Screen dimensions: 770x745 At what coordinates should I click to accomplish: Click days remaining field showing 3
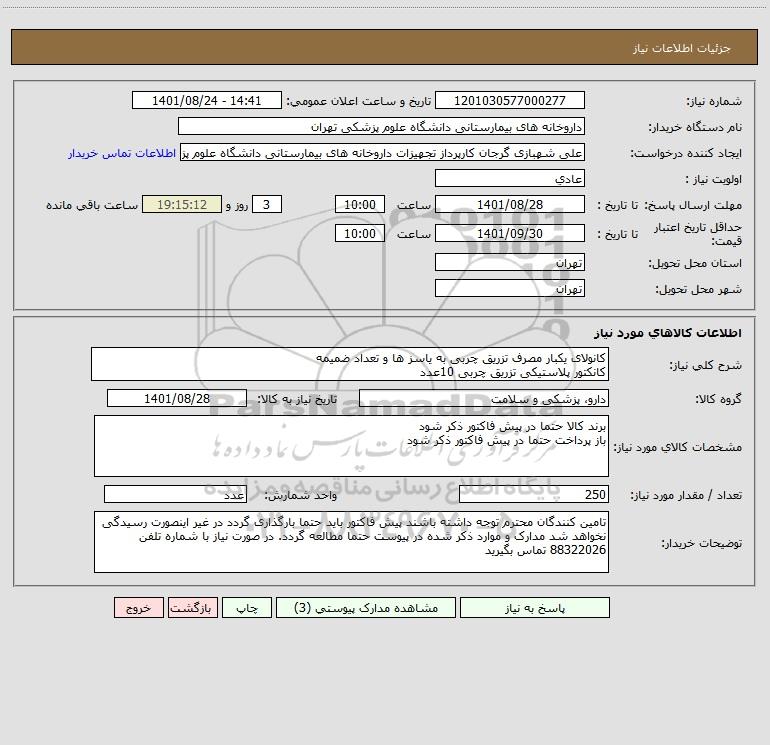pyautogui.click(x=267, y=204)
